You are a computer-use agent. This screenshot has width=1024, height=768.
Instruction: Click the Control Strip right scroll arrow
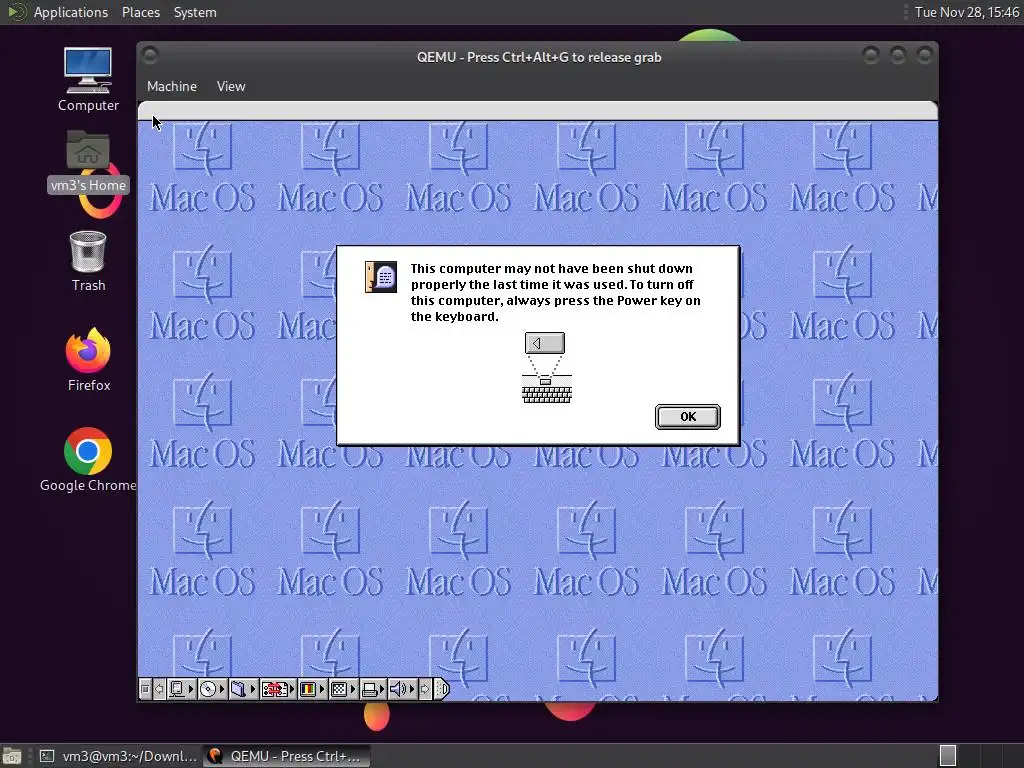coord(425,689)
